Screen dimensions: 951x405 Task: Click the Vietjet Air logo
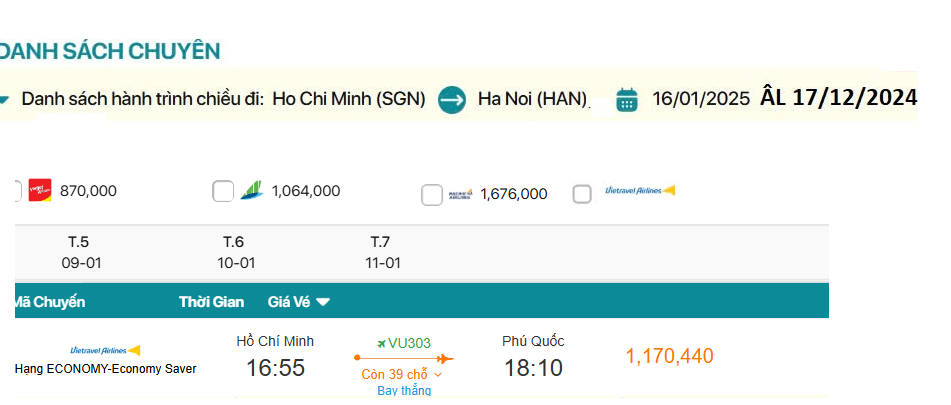[x=40, y=190]
